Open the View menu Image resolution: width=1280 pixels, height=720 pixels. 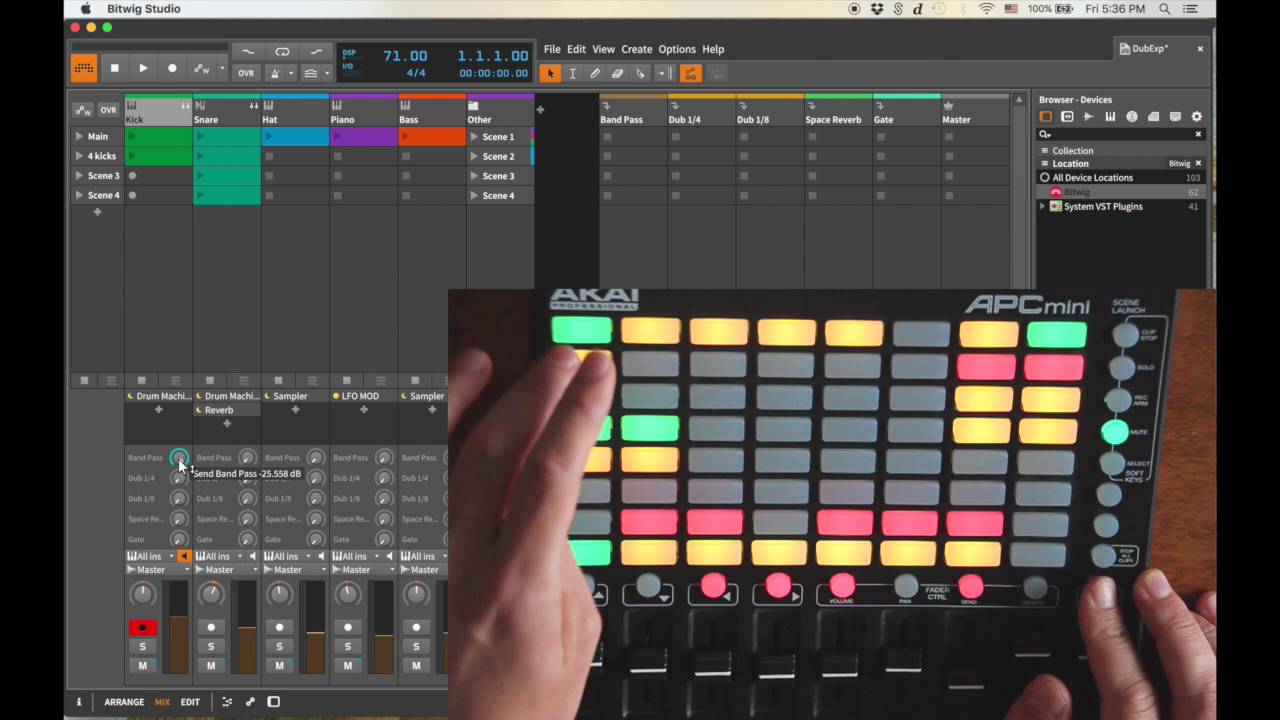(603, 49)
